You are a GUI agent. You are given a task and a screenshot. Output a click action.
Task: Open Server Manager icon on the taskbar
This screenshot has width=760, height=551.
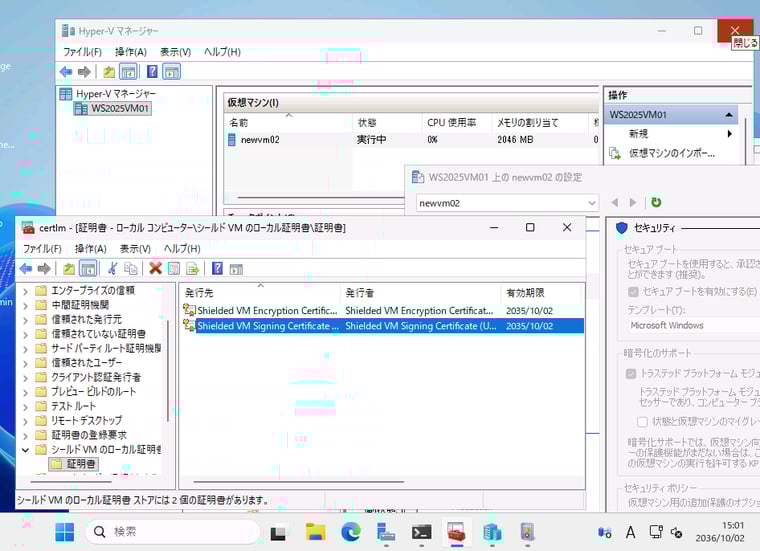pos(386,532)
